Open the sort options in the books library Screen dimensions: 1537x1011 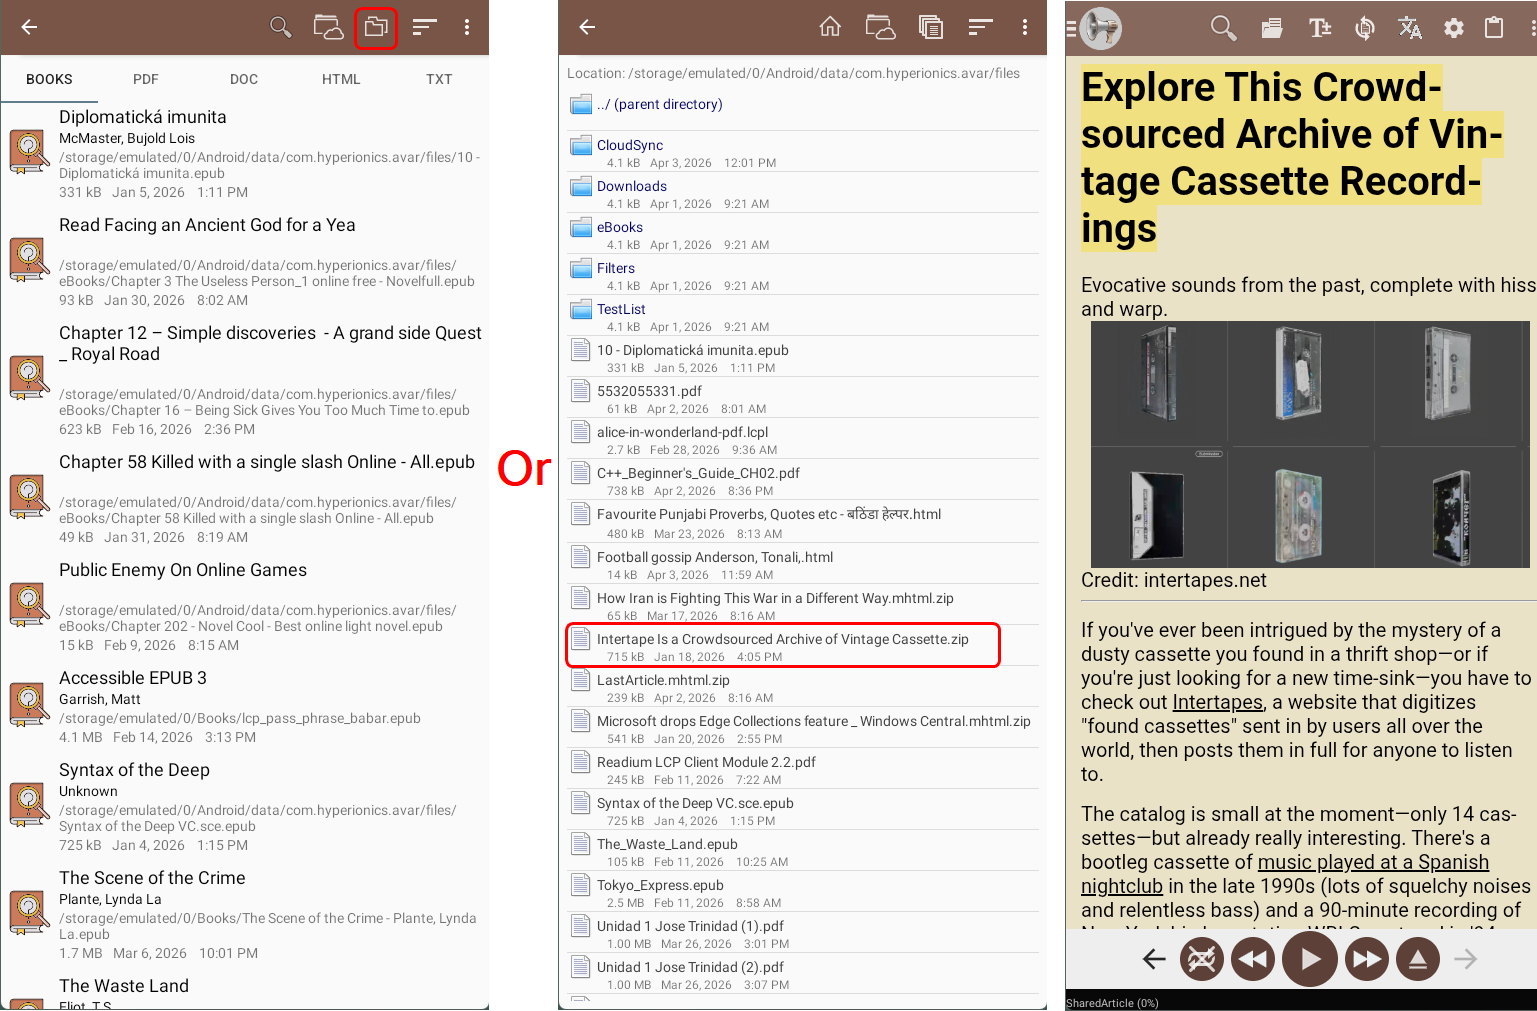point(425,27)
